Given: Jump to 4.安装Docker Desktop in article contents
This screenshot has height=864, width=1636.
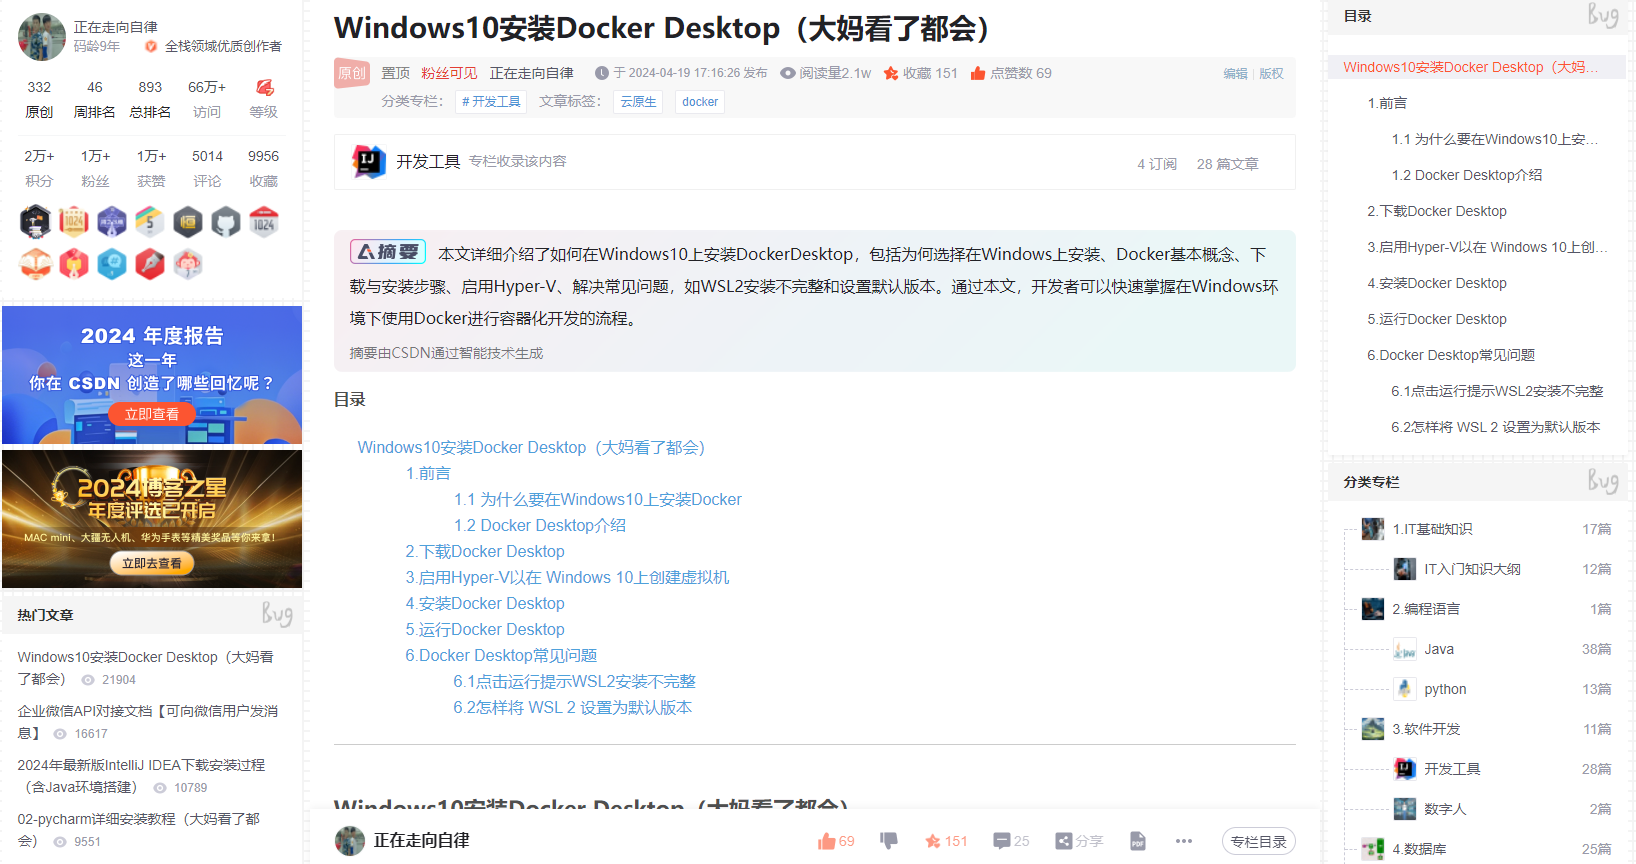Looking at the screenshot, I should tap(485, 603).
